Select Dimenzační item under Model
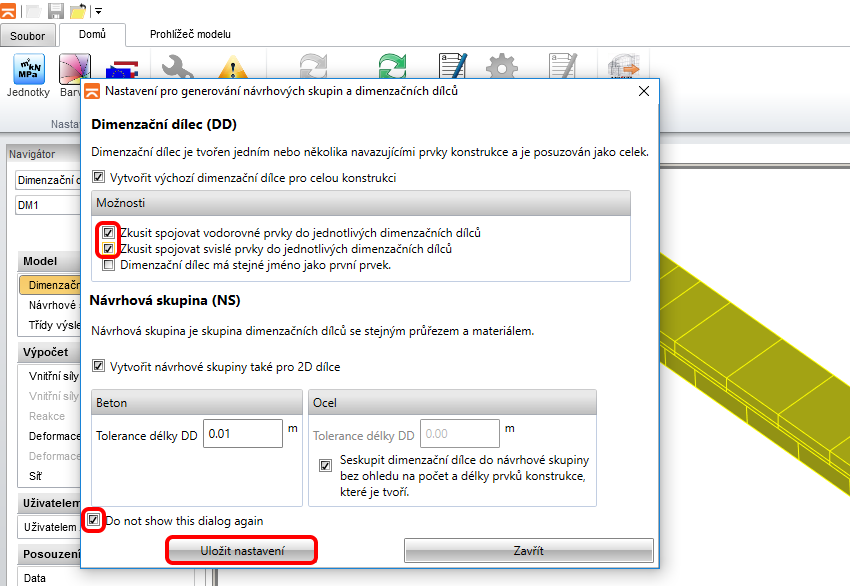This screenshot has width=850, height=586. (x=50, y=285)
